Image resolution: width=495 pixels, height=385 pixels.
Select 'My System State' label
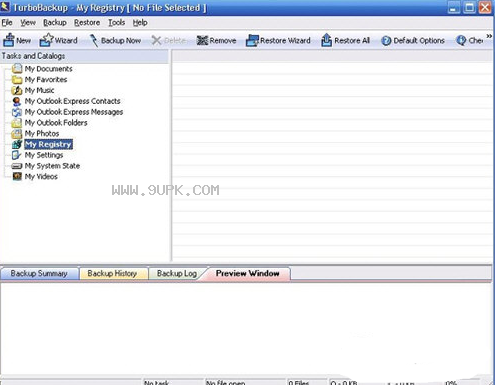tap(52, 166)
